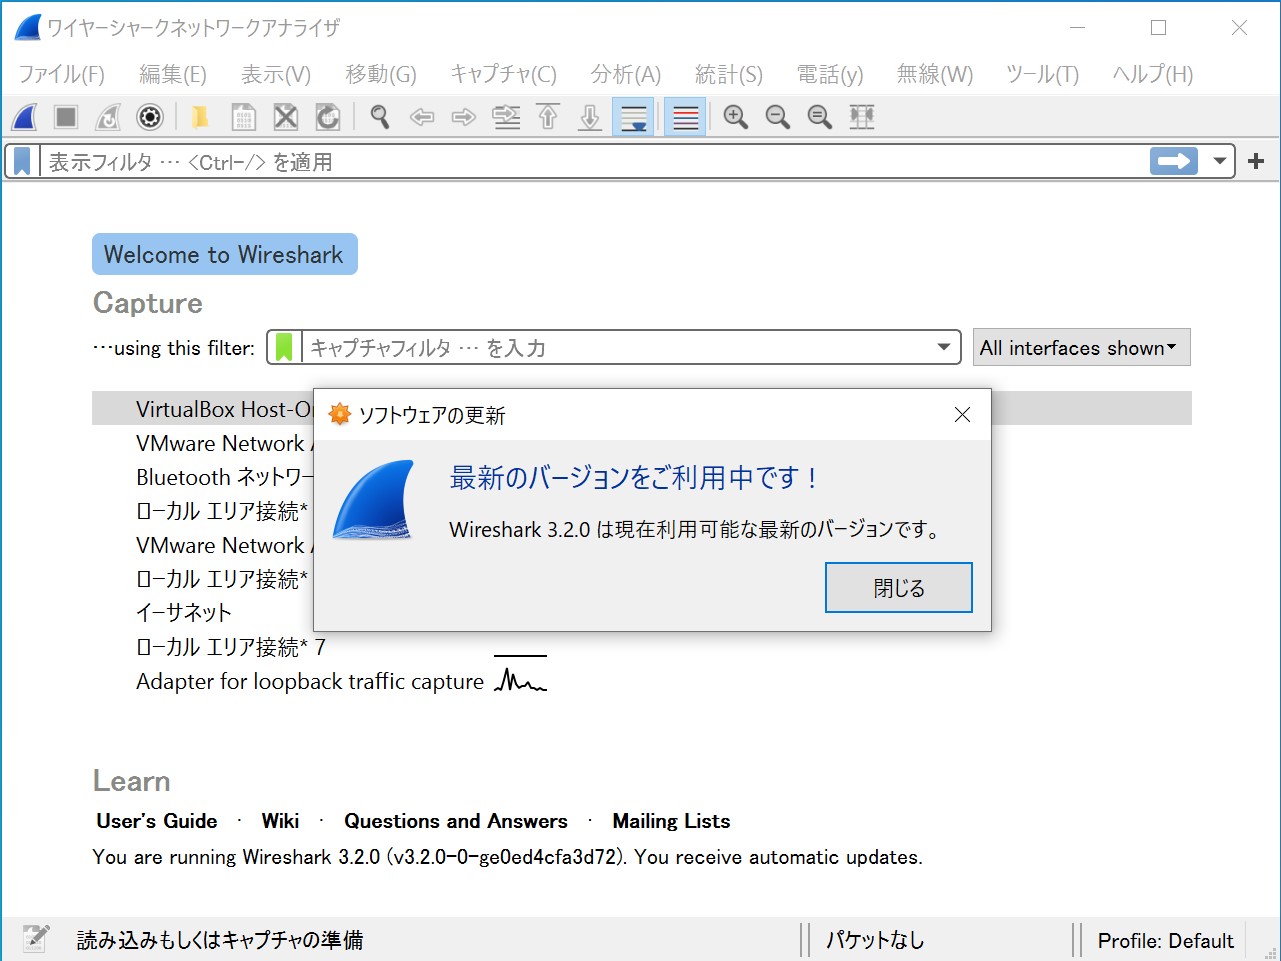Start a new packet capture
1281x961 pixels.
pos(23,117)
